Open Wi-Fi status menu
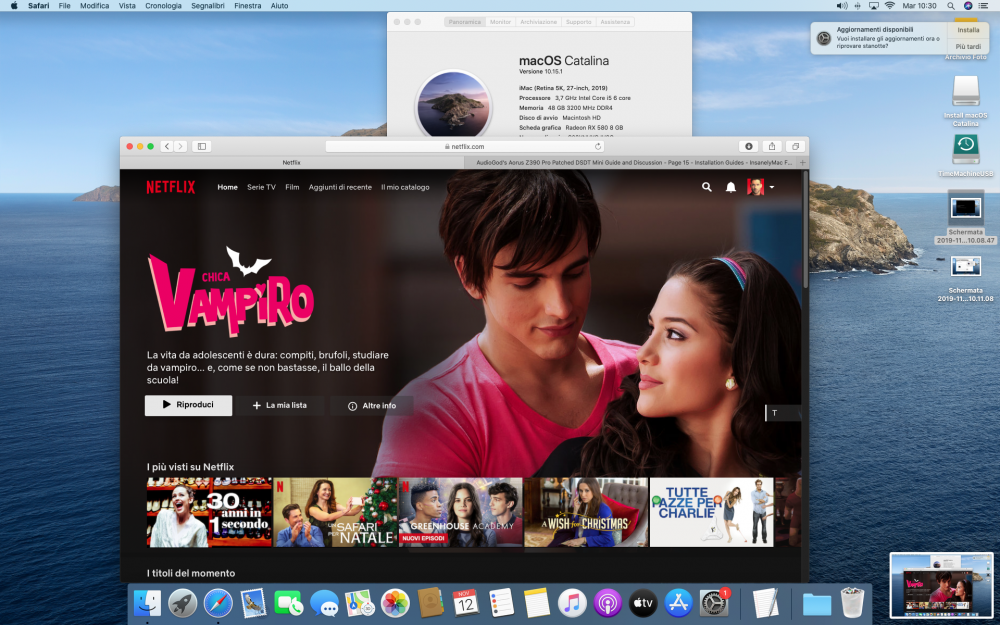1000x625 pixels. [890, 6]
